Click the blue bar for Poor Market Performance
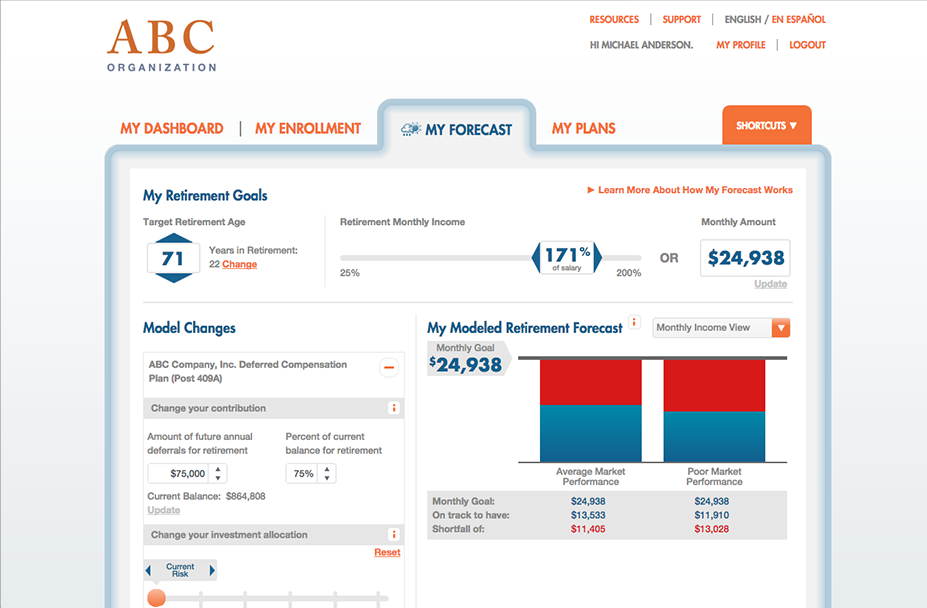 (x=714, y=436)
